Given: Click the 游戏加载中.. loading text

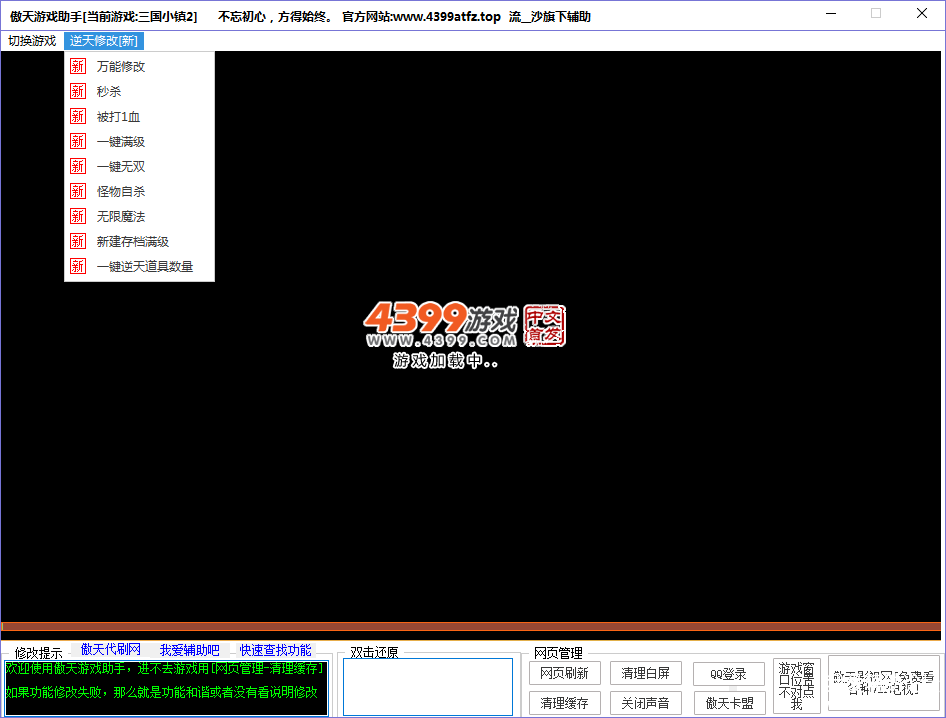Looking at the screenshot, I should tap(445, 361).
